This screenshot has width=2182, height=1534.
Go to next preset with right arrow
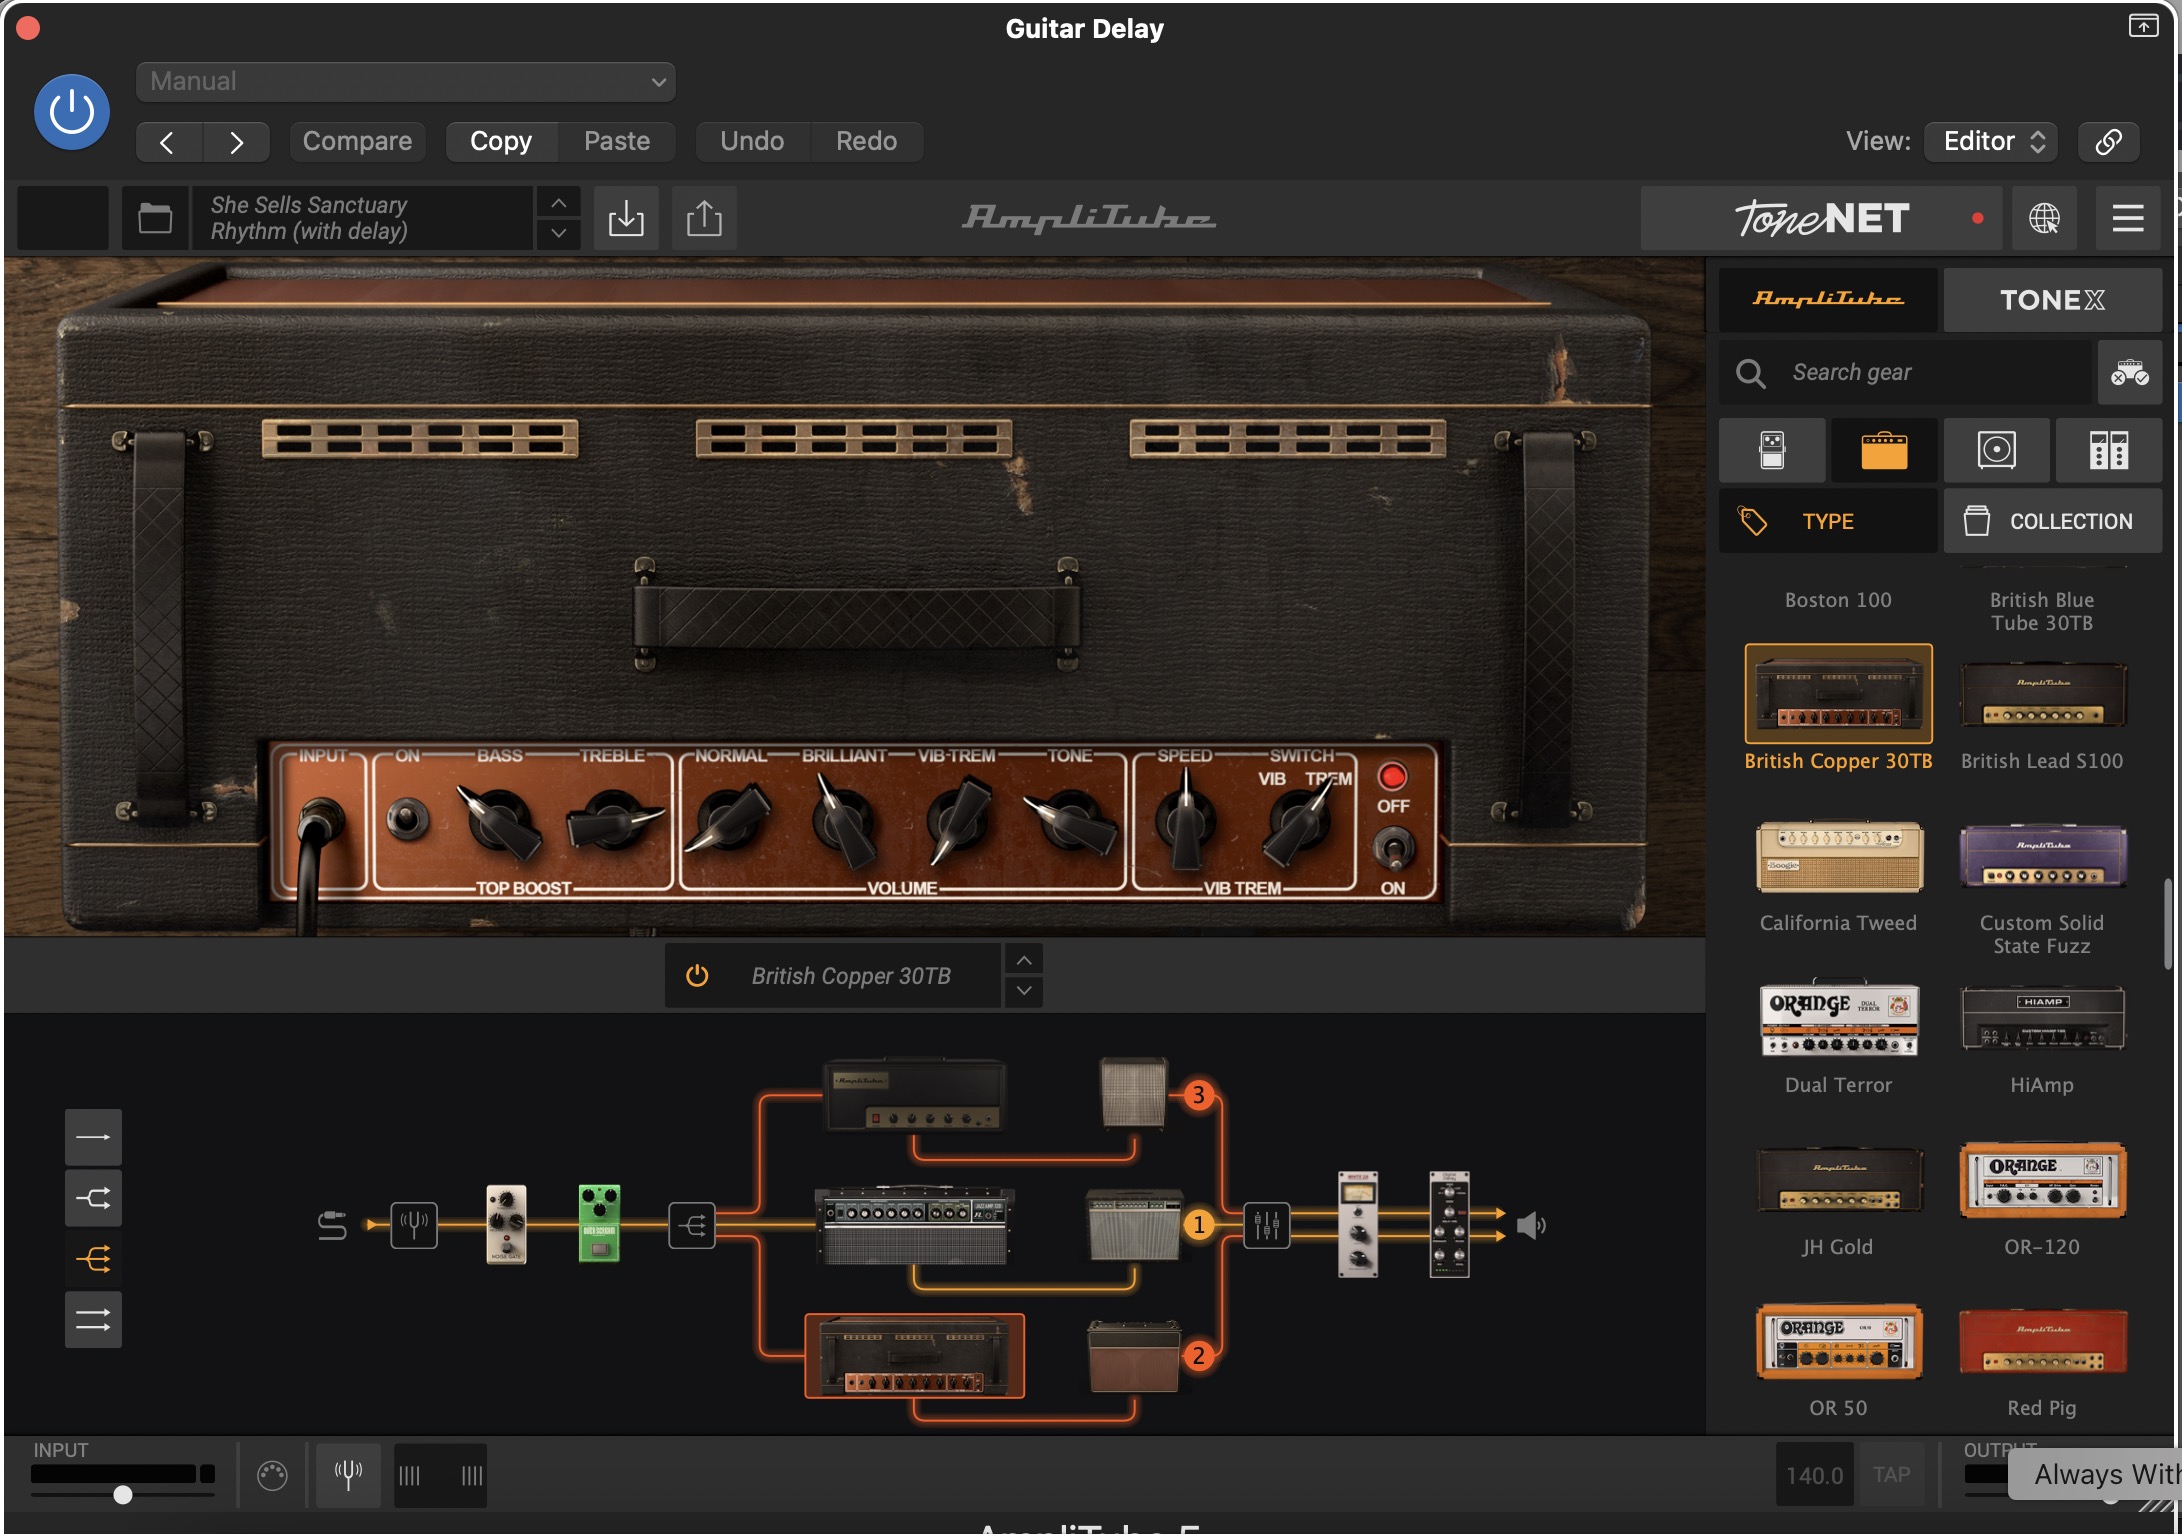pos(236,142)
